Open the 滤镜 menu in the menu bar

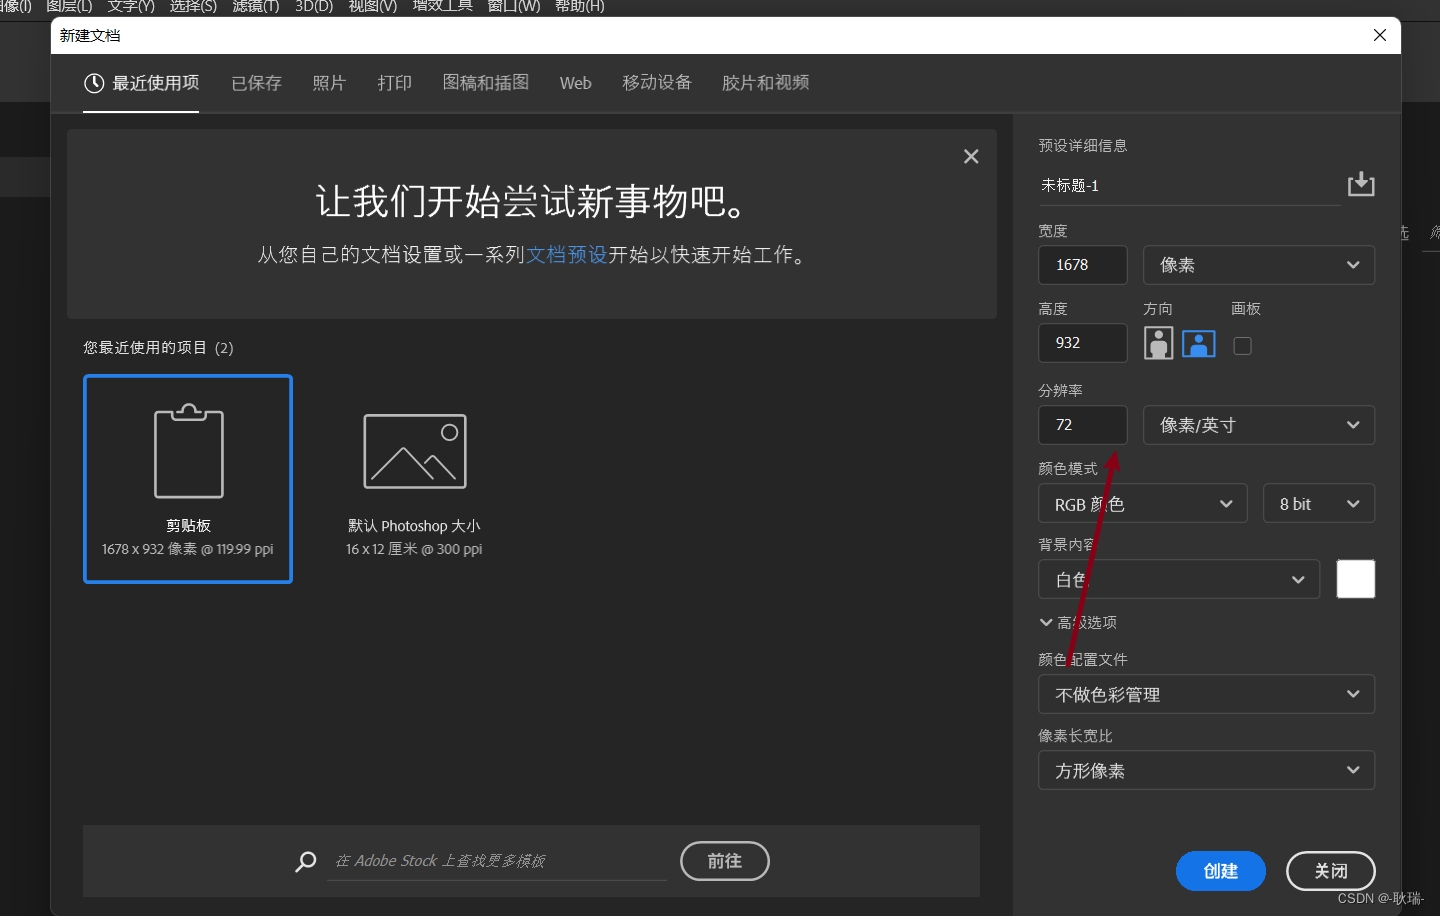[x=255, y=7]
